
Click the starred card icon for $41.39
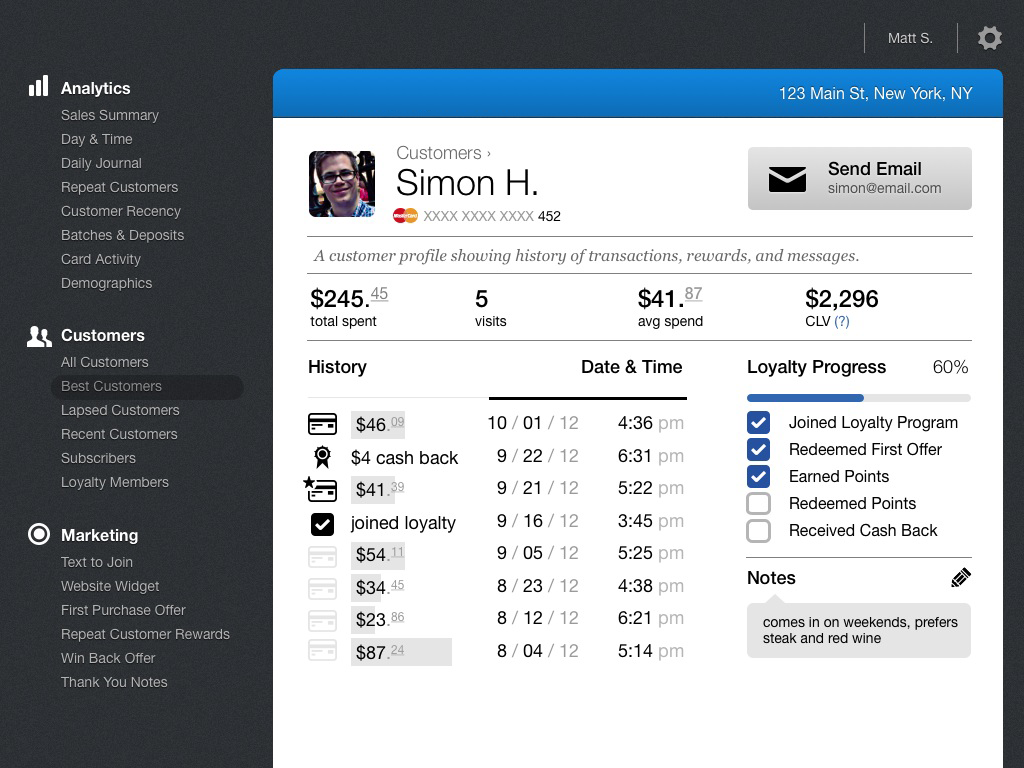tap(321, 489)
